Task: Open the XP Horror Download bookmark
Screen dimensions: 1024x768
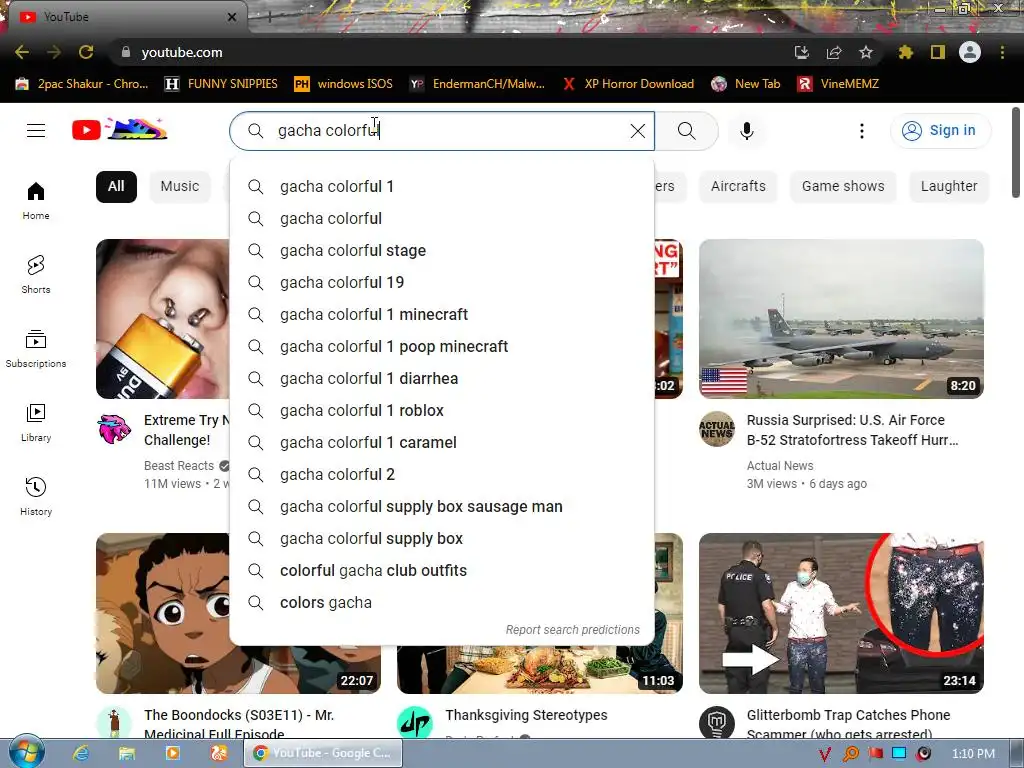Action: point(628,84)
